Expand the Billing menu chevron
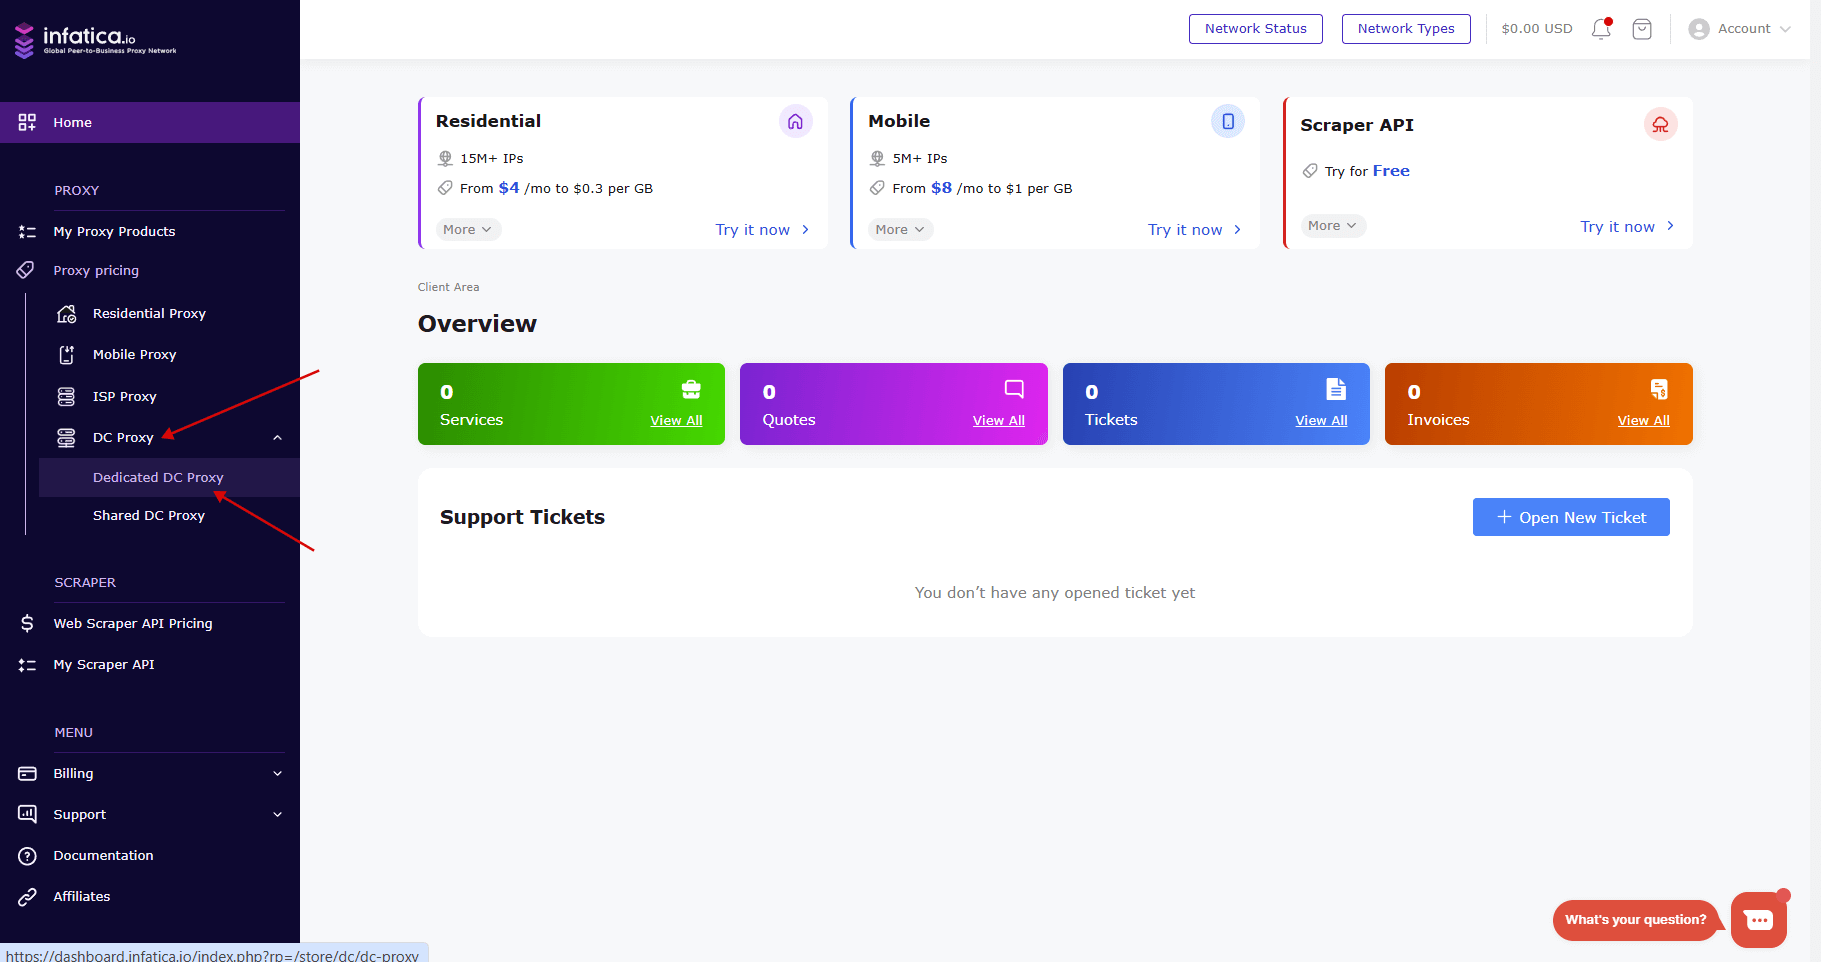 (x=277, y=774)
